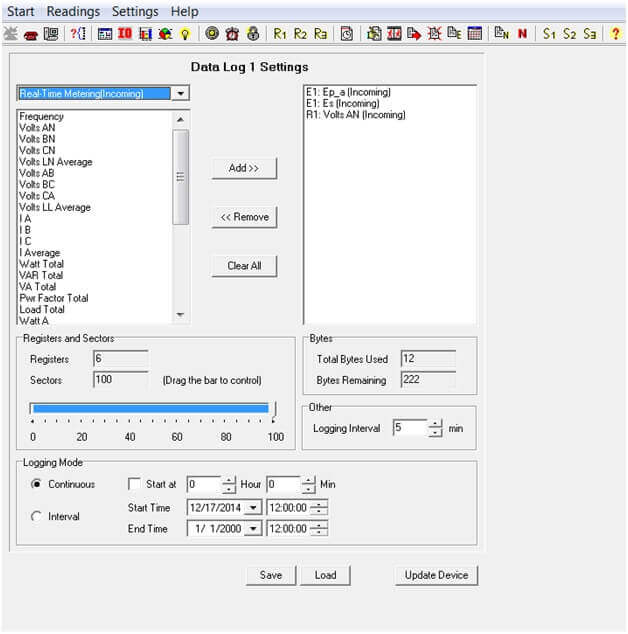Click the red telephone toolbar icon

click(x=31, y=33)
